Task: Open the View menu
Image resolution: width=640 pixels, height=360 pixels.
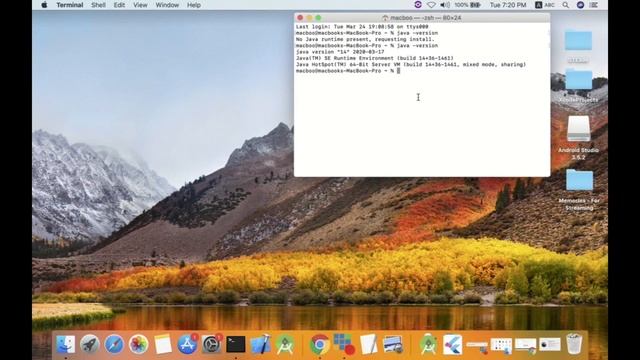Action: coord(140,5)
